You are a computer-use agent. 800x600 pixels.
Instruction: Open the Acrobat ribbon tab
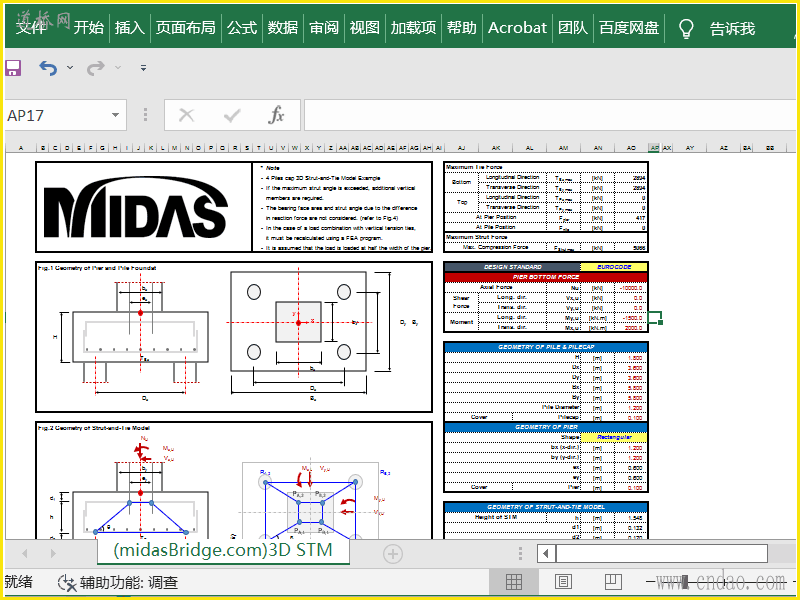click(517, 28)
